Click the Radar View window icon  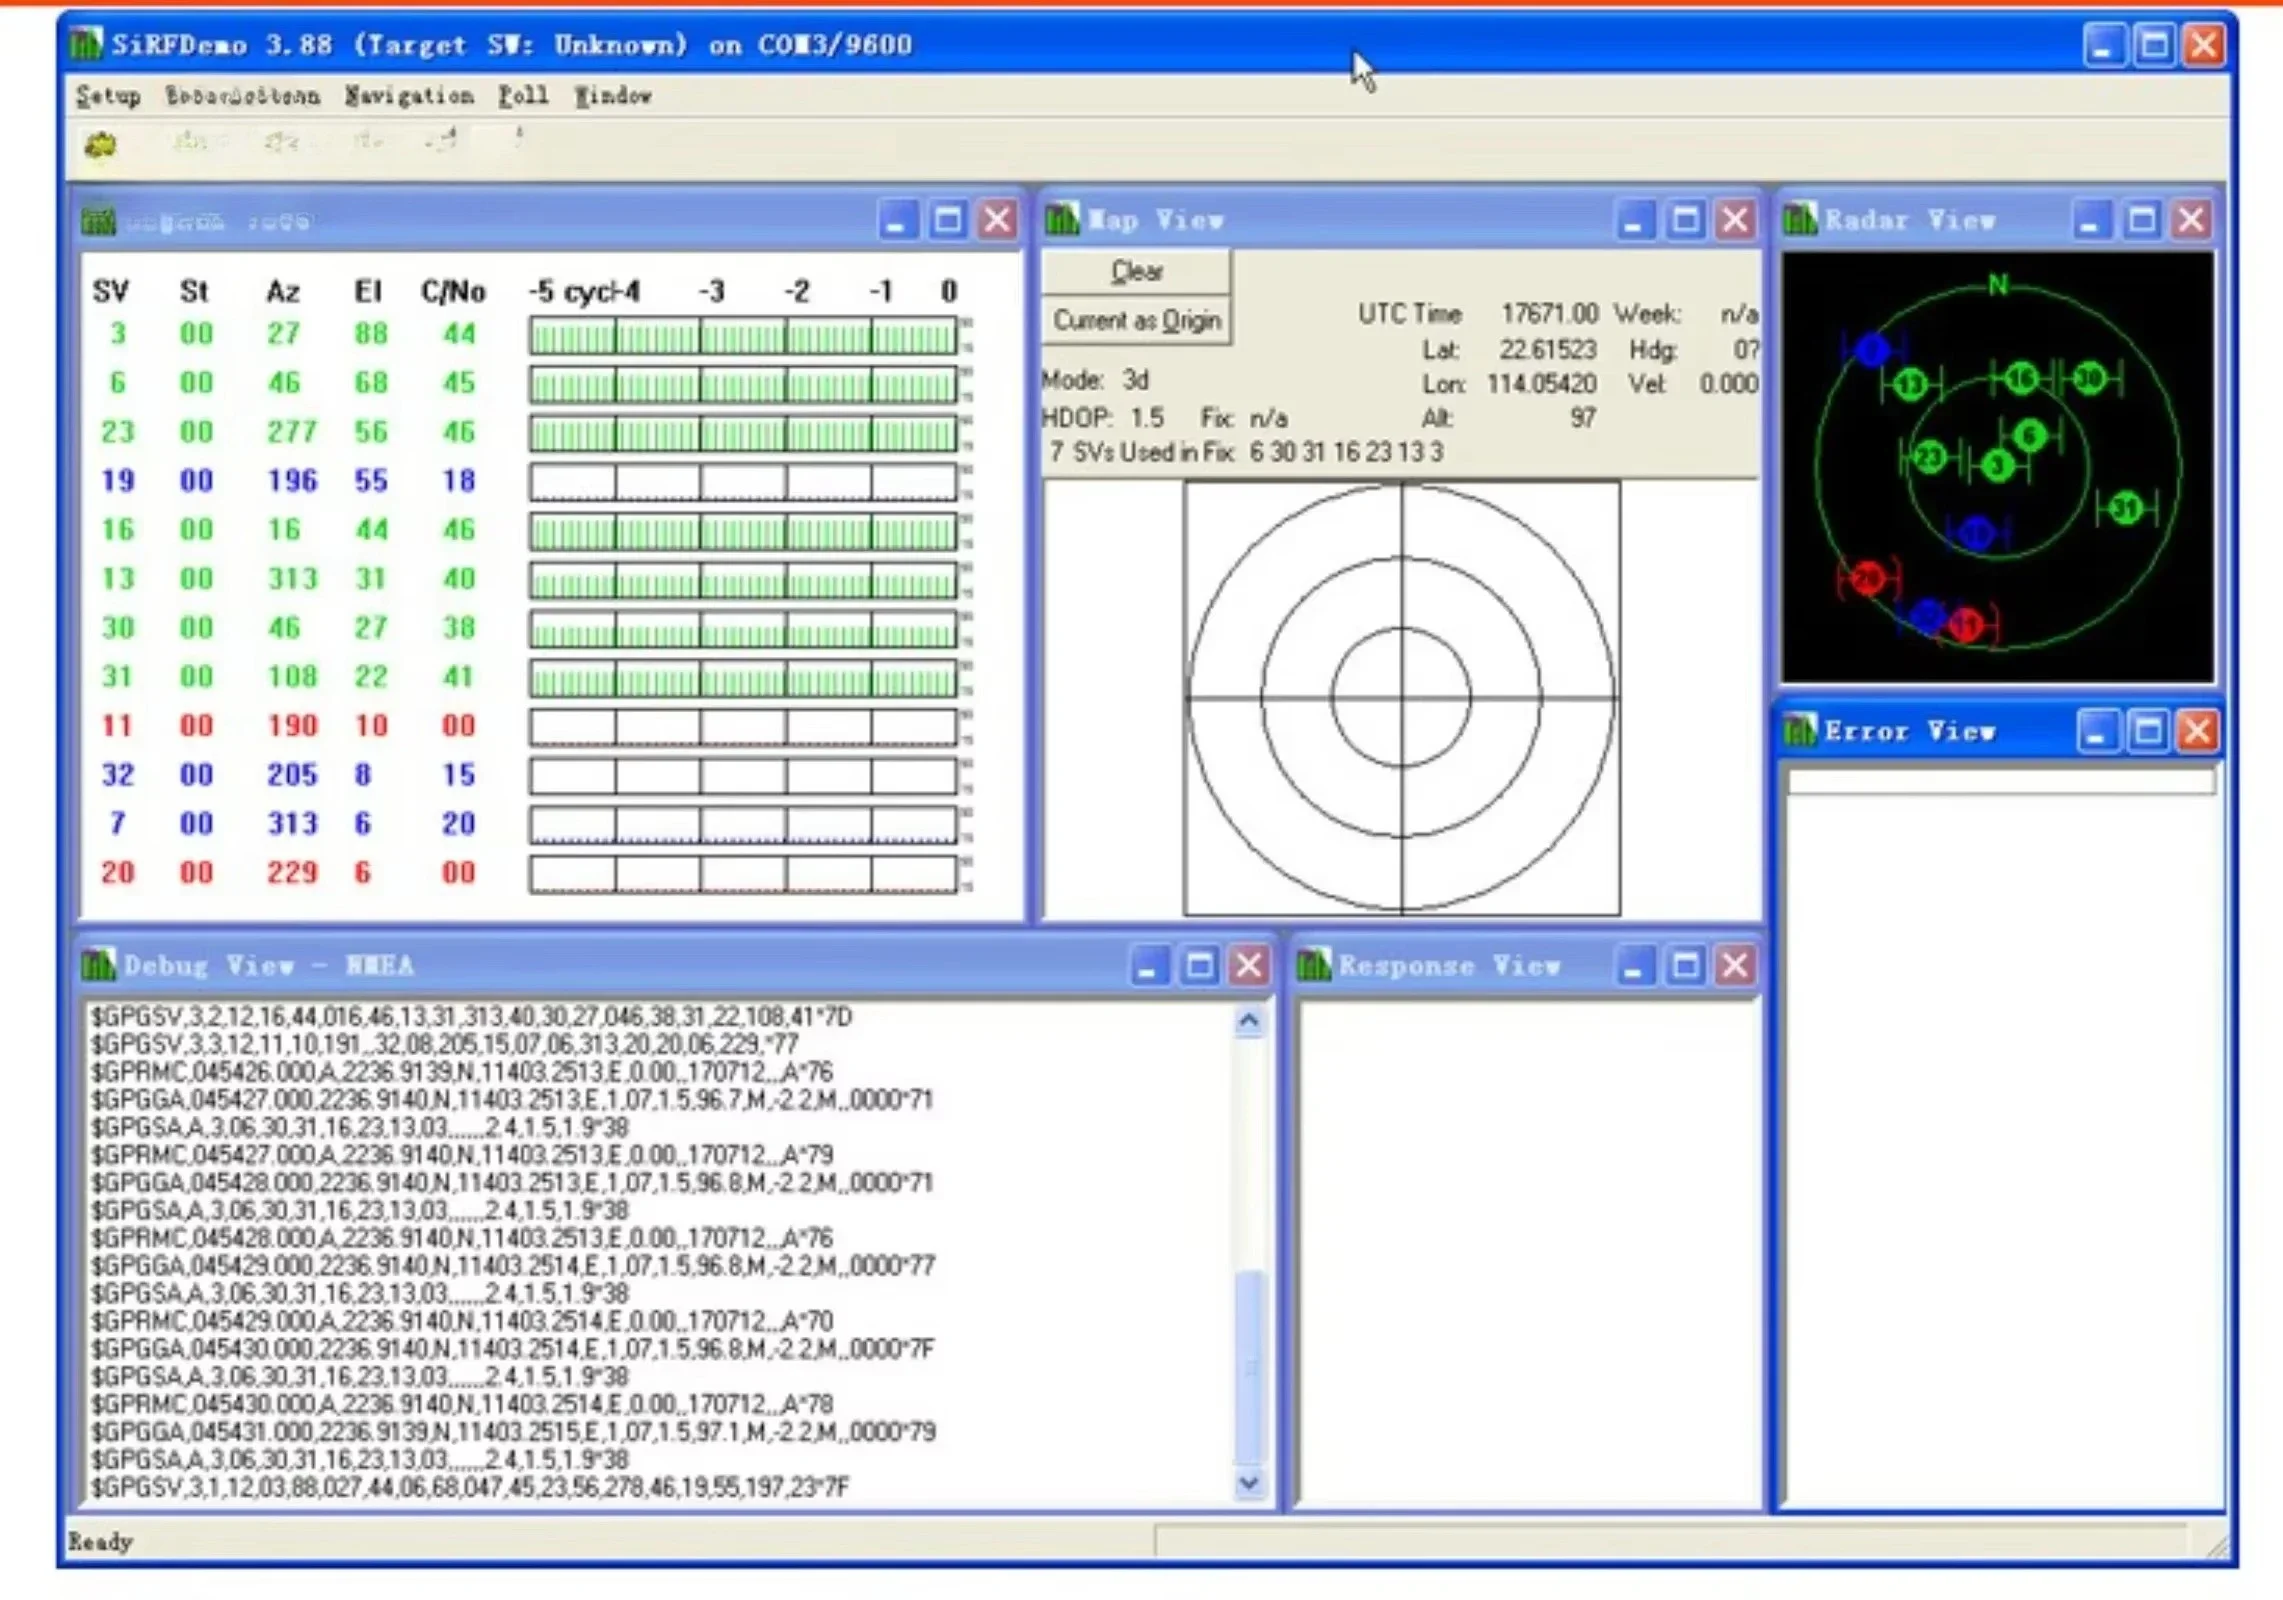click(x=1800, y=219)
